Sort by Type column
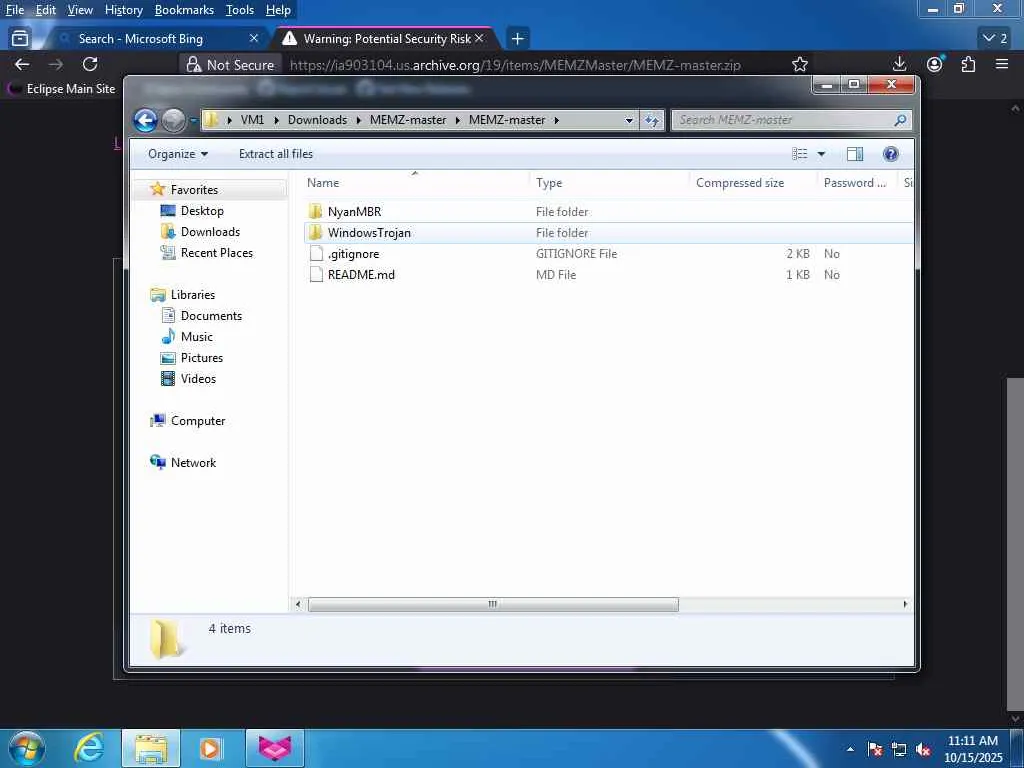1024x768 pixels. point(609,183)
